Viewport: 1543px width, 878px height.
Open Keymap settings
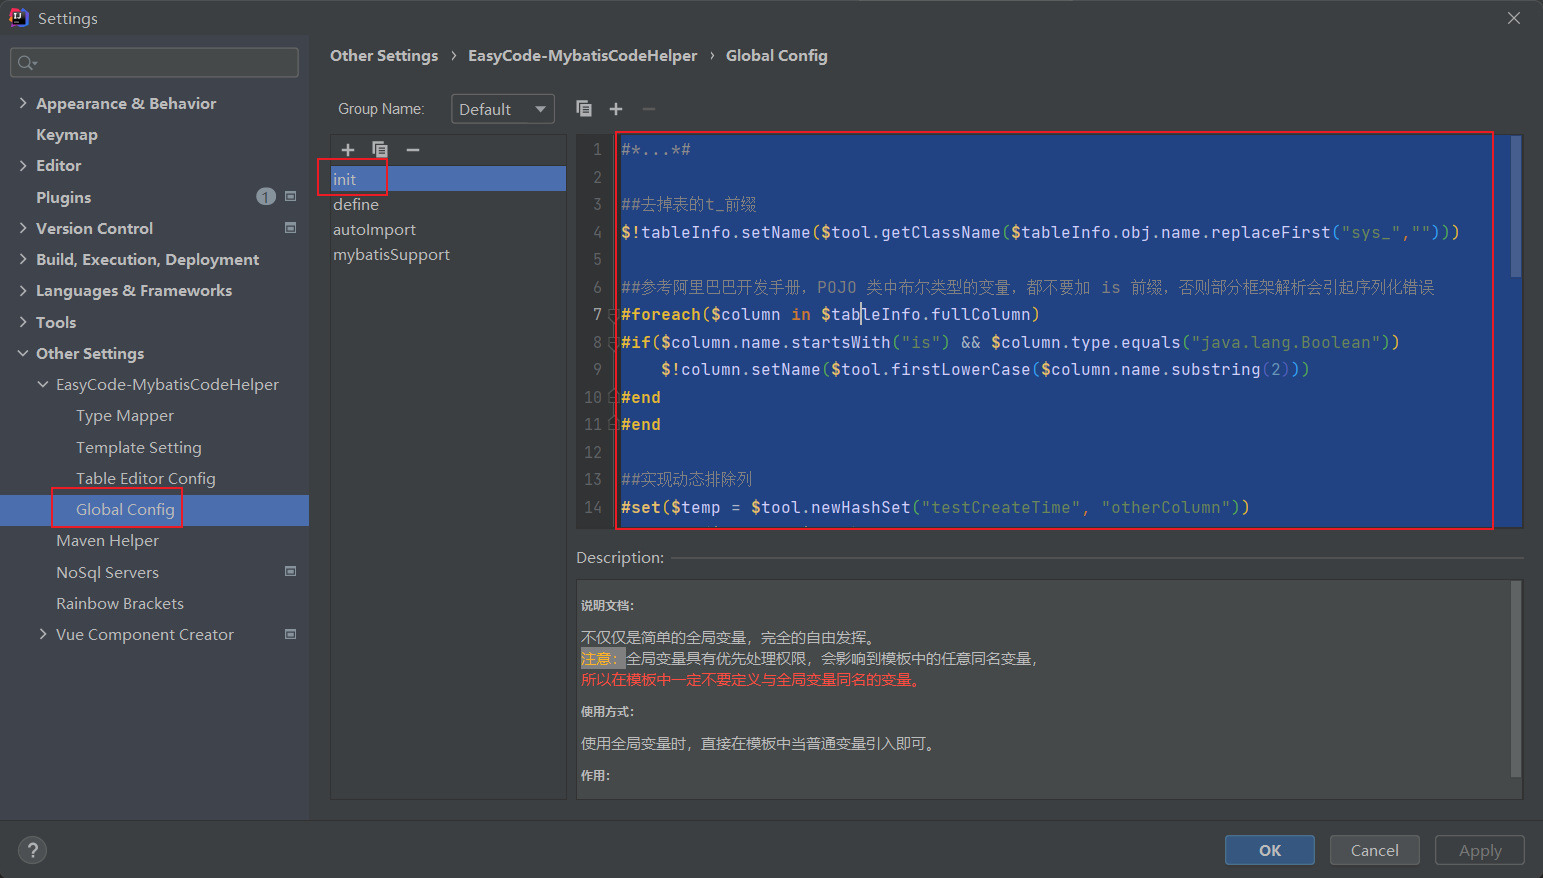point(67,134)
